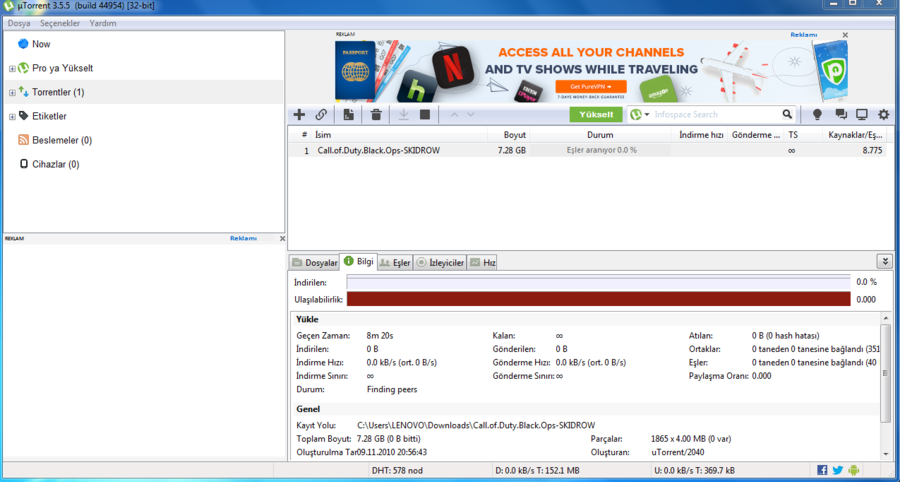Click the search magnifier icon

pos(787,114)
